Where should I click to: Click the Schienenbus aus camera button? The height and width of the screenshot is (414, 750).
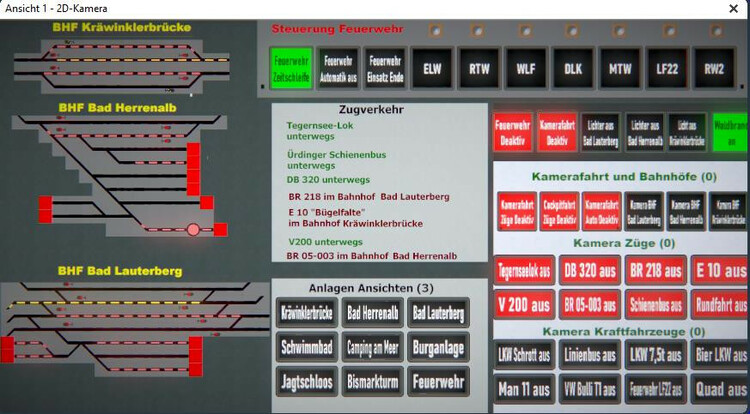[655, 305]
